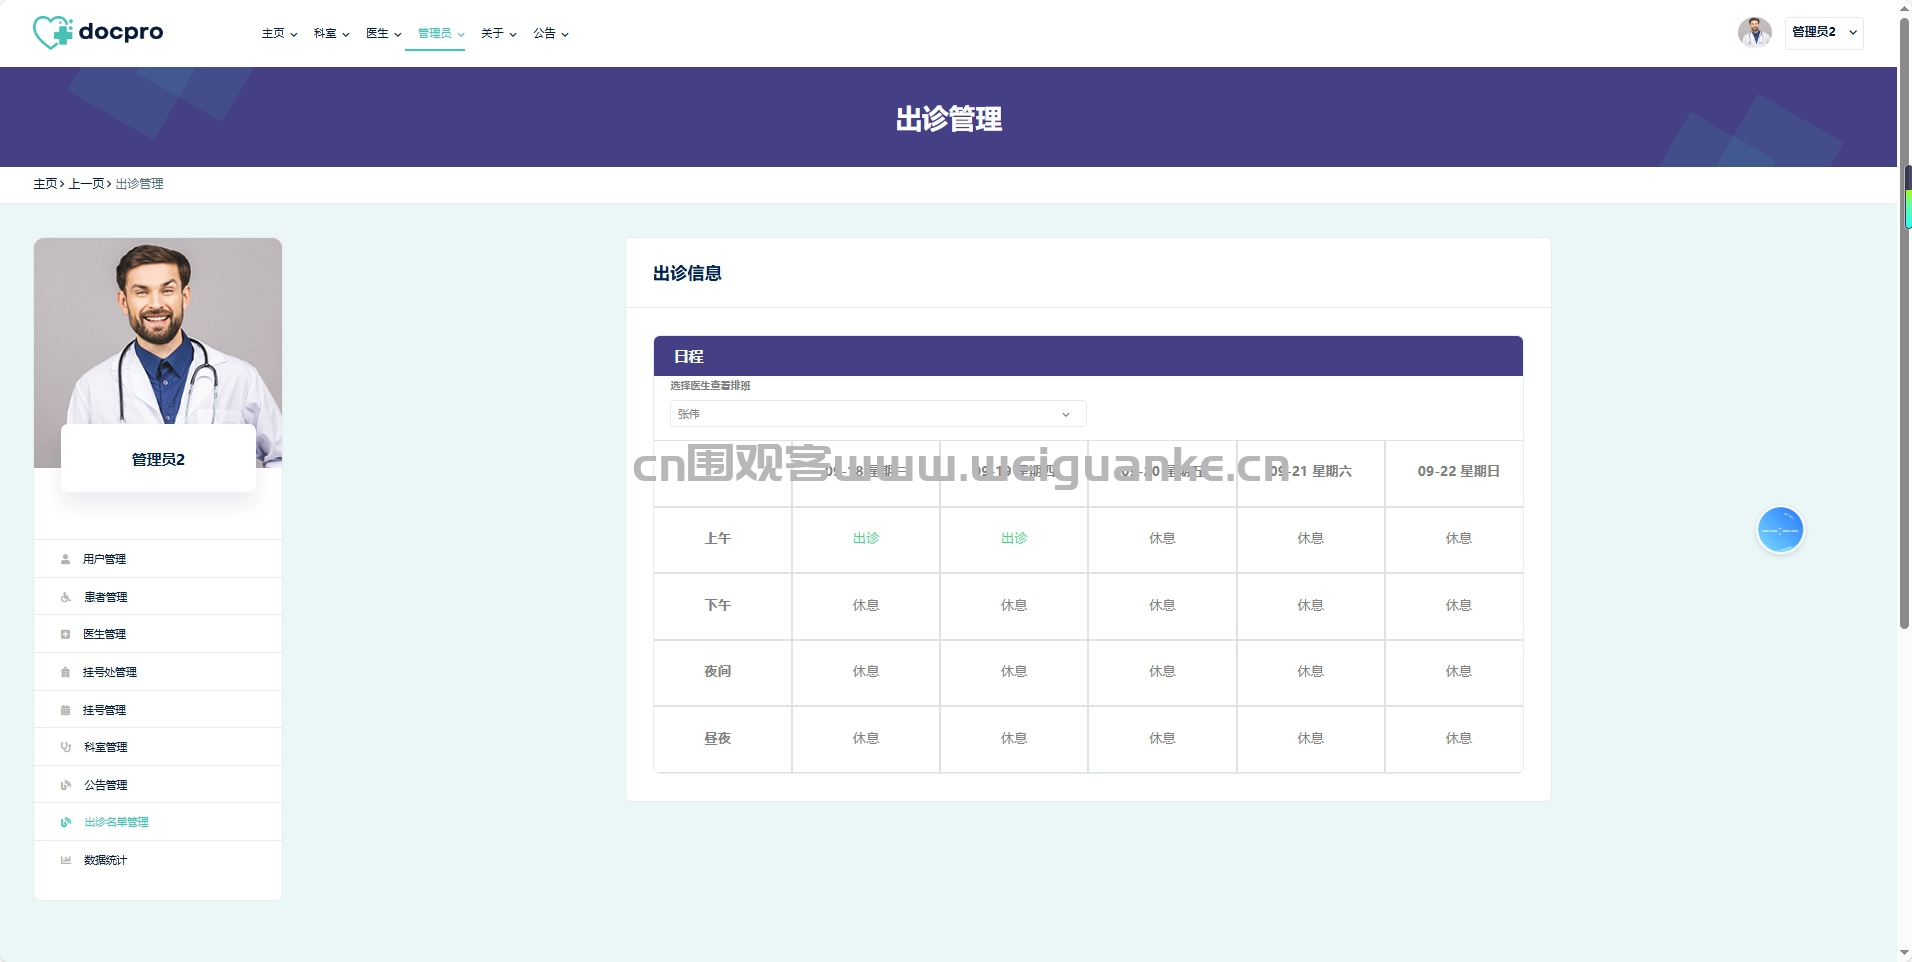Click the 昼夜 row header

point(722,739)
